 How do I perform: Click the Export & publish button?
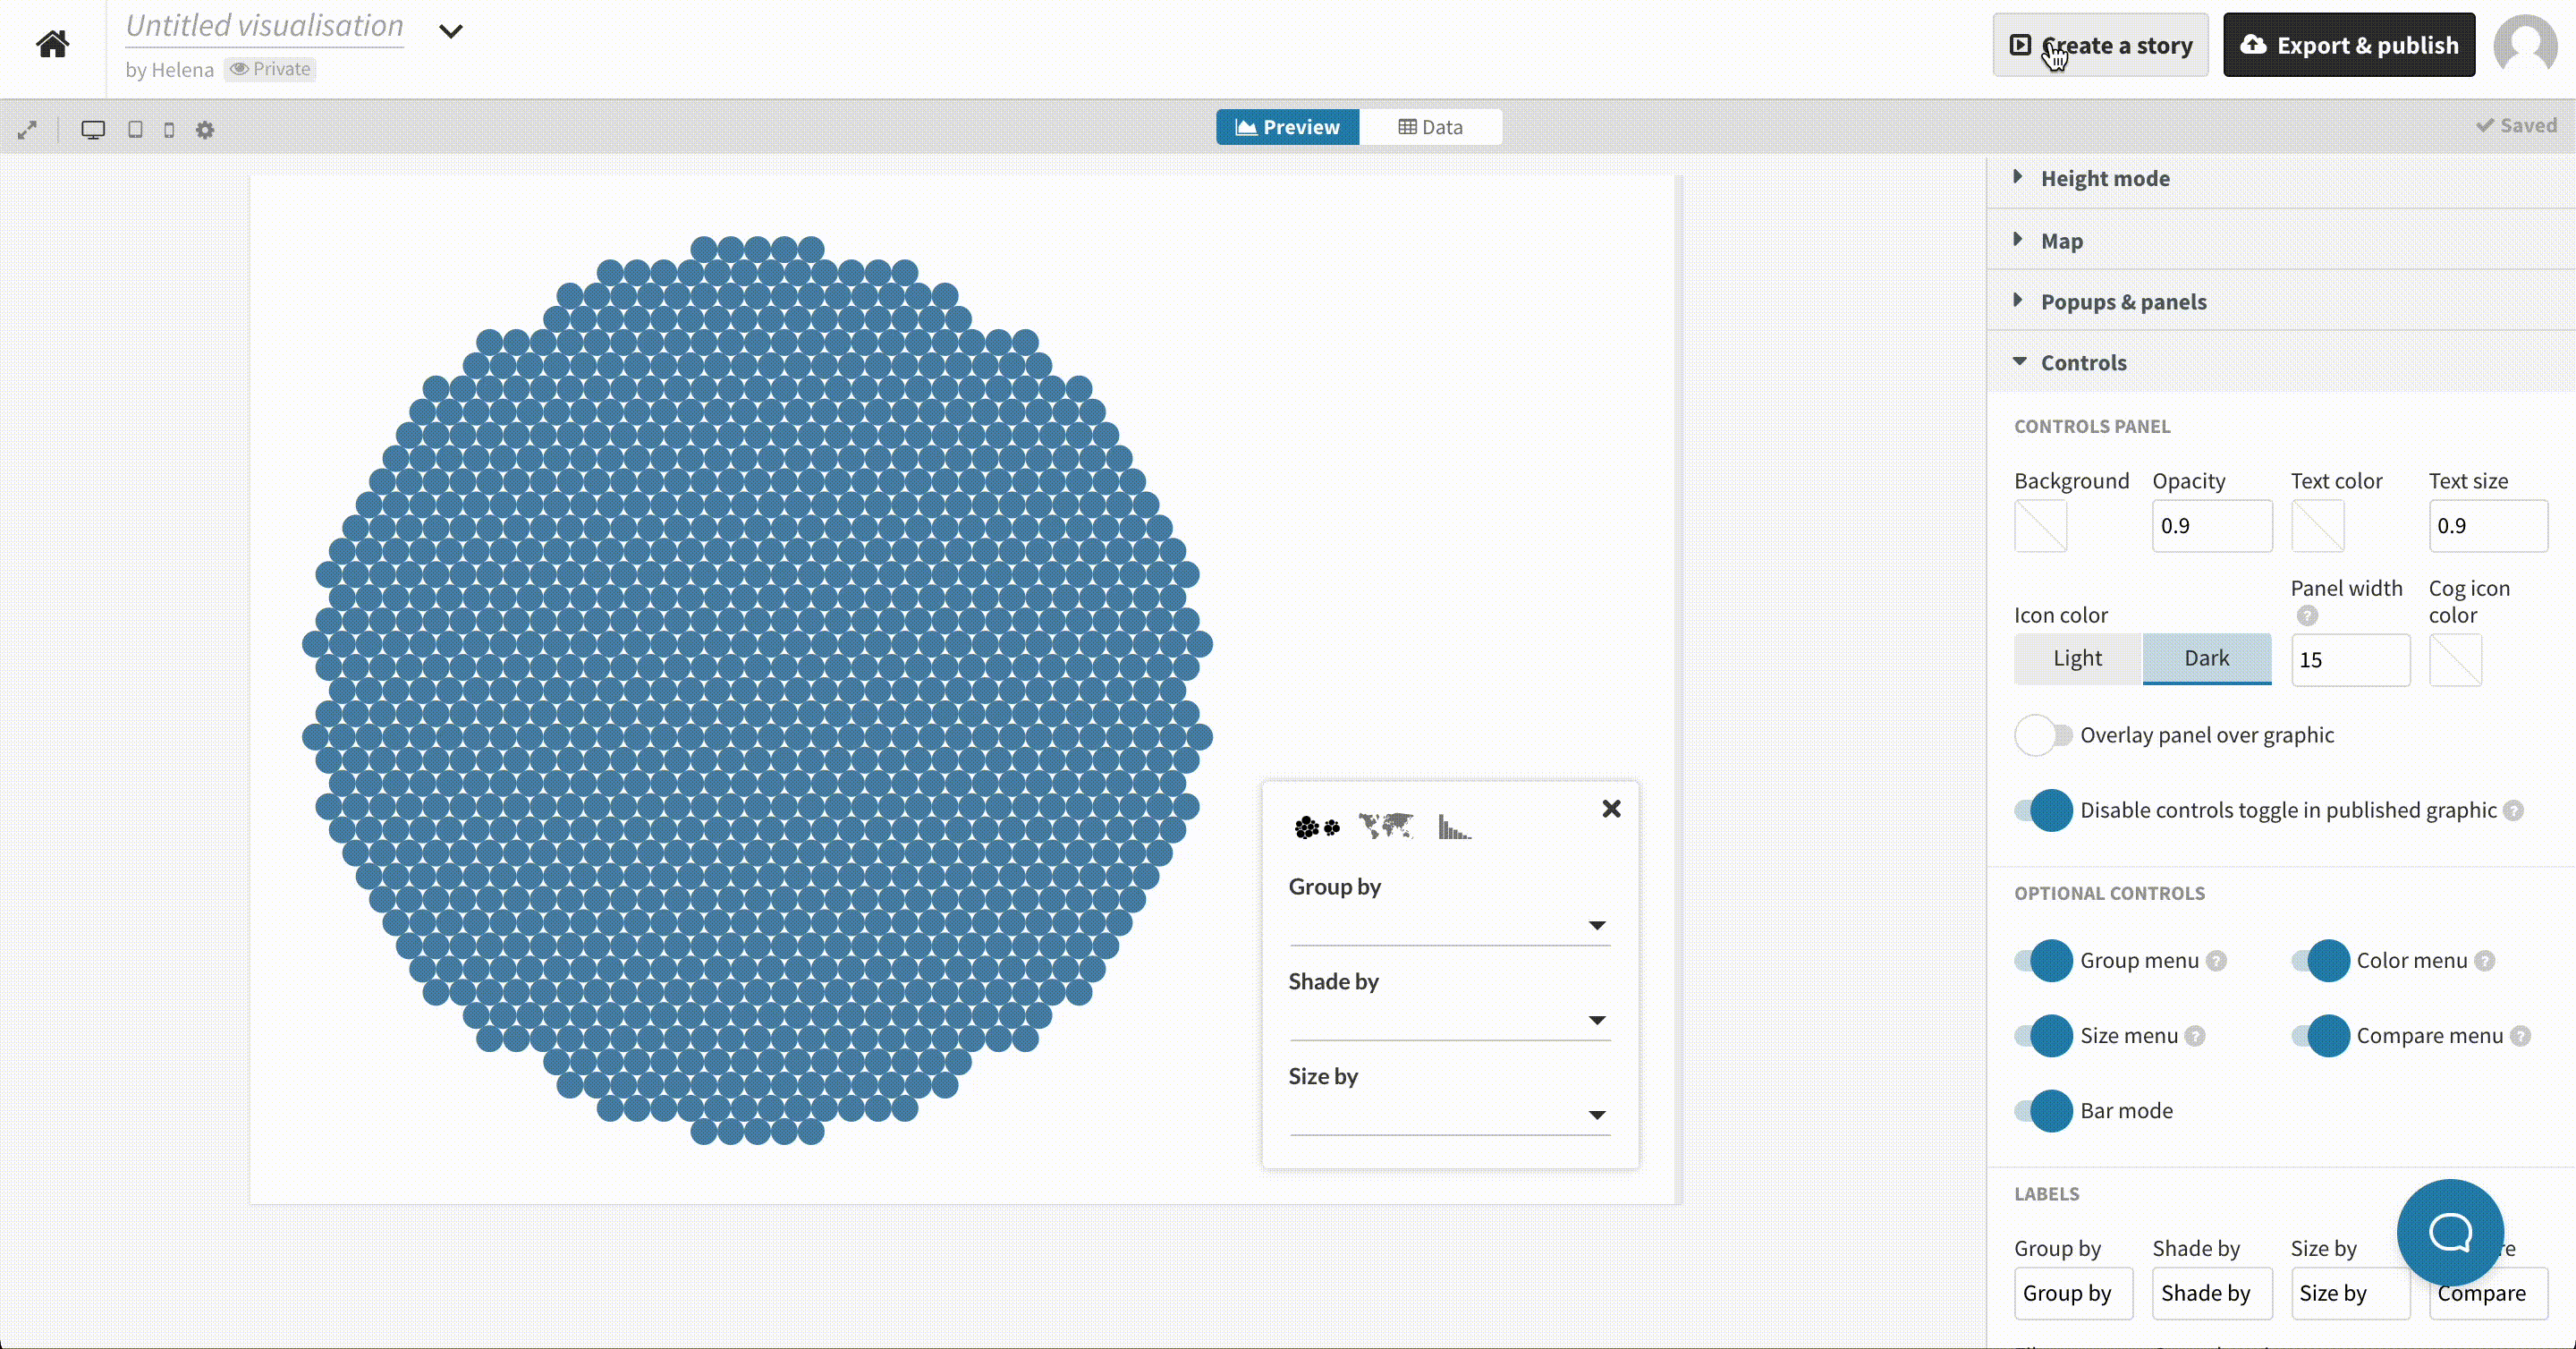[2348, 45]
